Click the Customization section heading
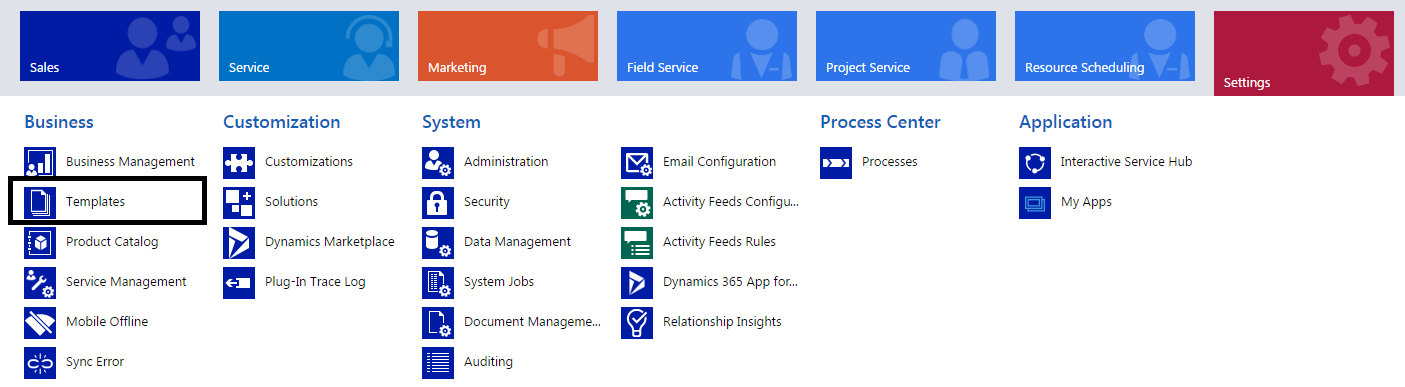Viewport: 1405px width, 387px height. point(282,122)
